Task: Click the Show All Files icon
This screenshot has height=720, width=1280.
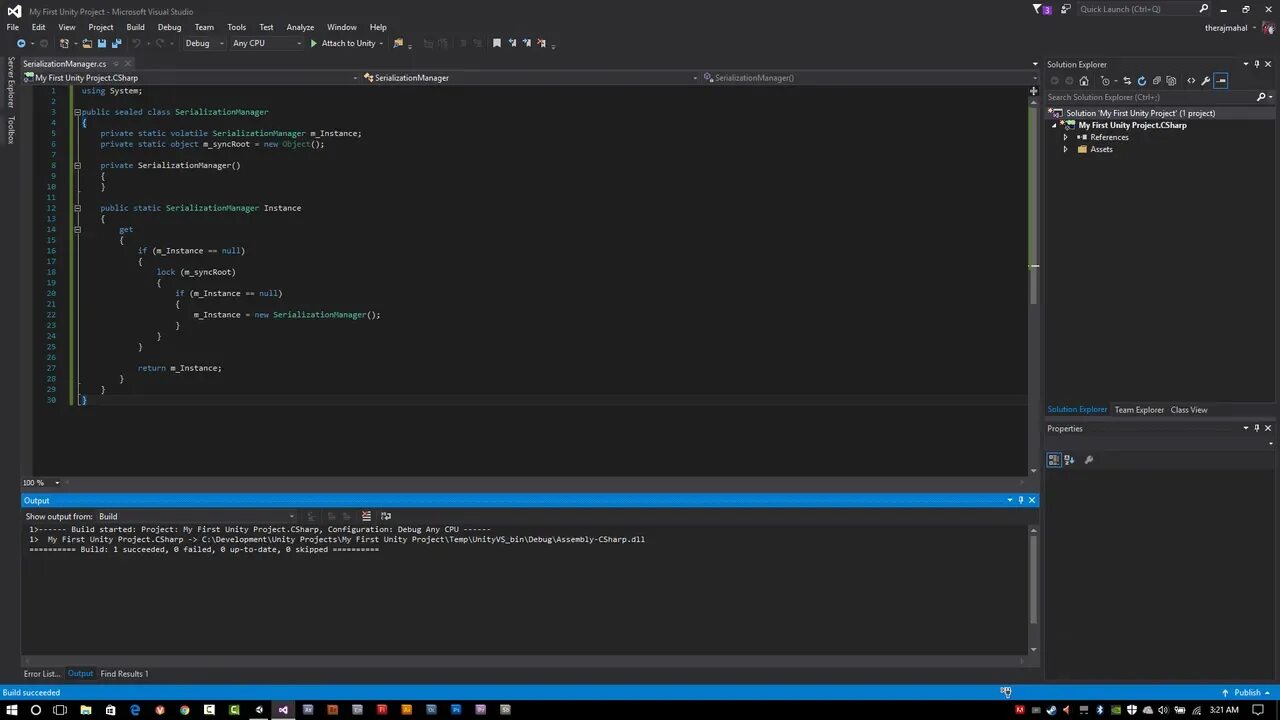Action: (x=1171, y=81)
